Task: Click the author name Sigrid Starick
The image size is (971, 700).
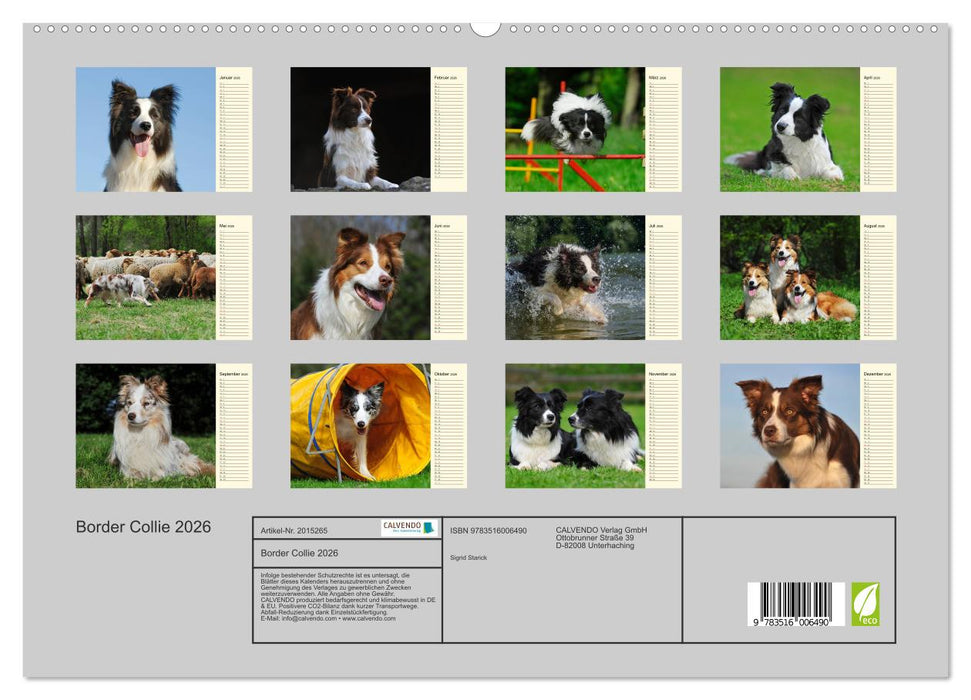Action: pyautogui.click(x=467, y=556)
